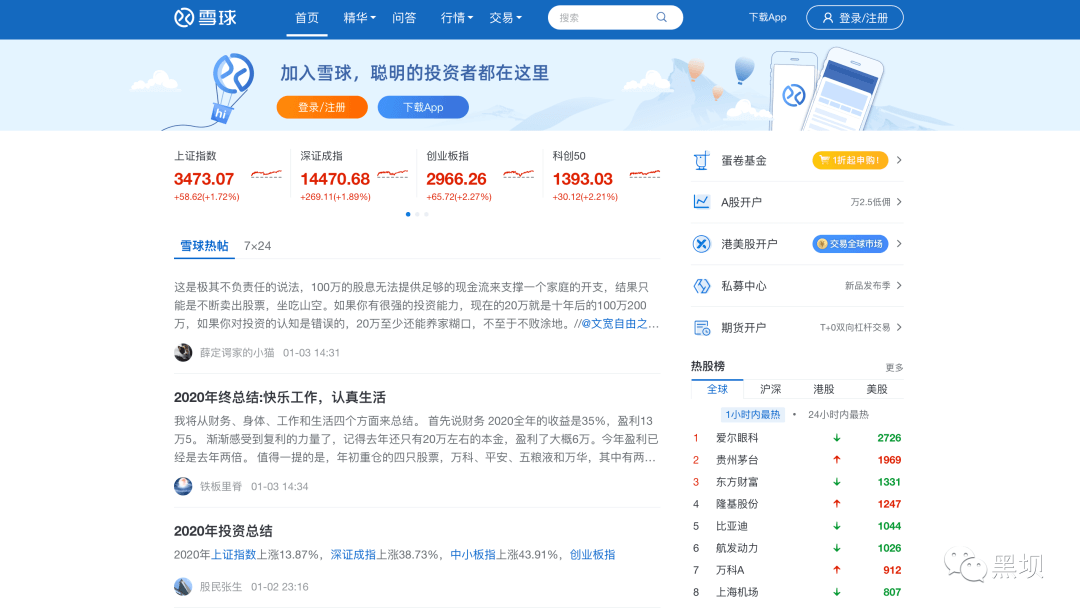Click the 蛋卷基金 icon
This screenshot has width=1080, height=614.
click(x=701, y=161)
